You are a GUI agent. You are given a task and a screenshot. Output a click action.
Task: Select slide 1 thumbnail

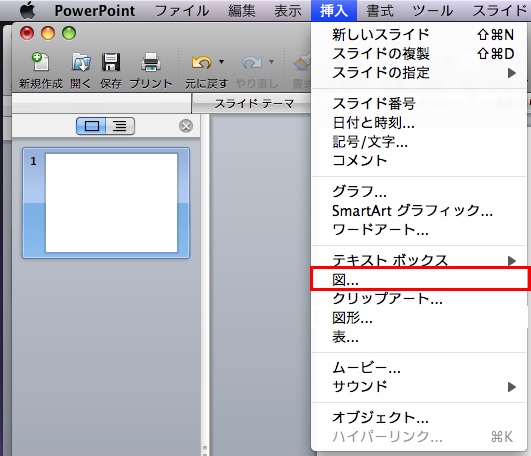(x=106, y=203)
